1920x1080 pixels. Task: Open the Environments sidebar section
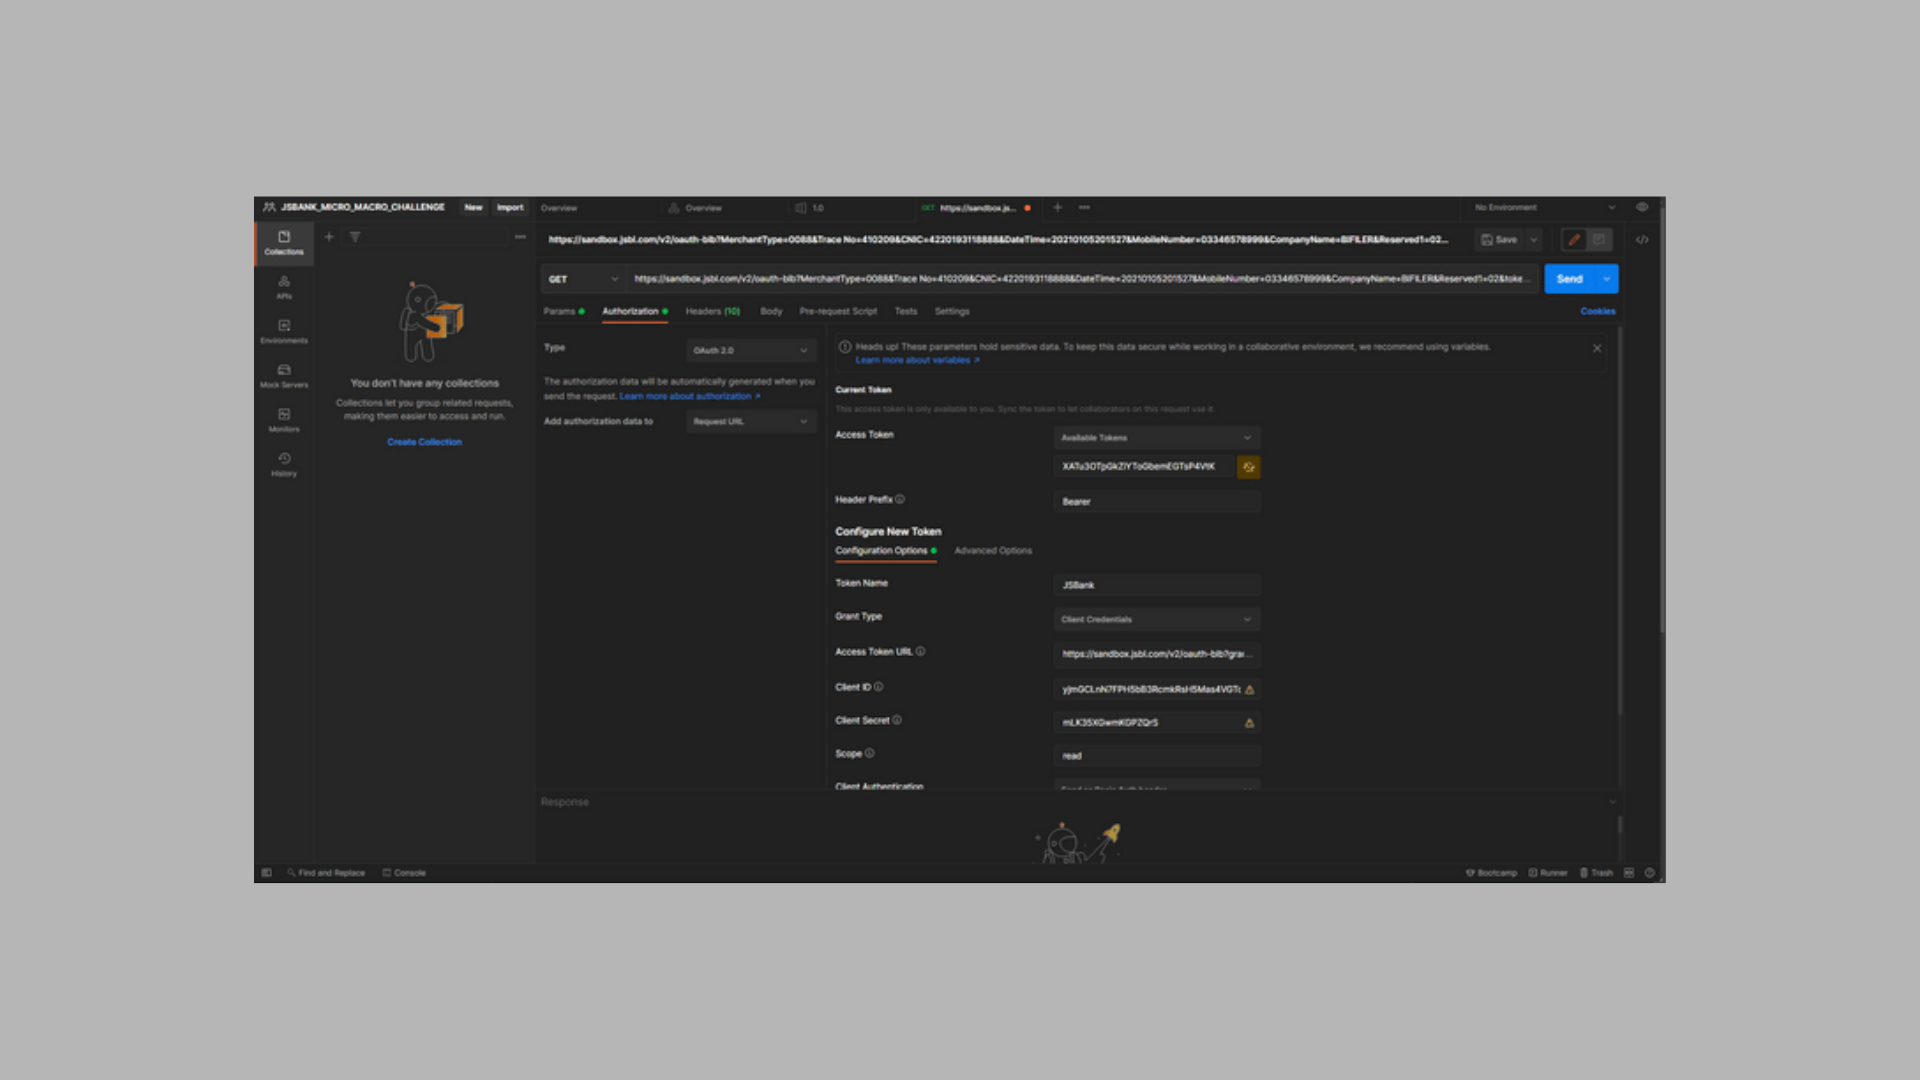(x=284, y=331)
